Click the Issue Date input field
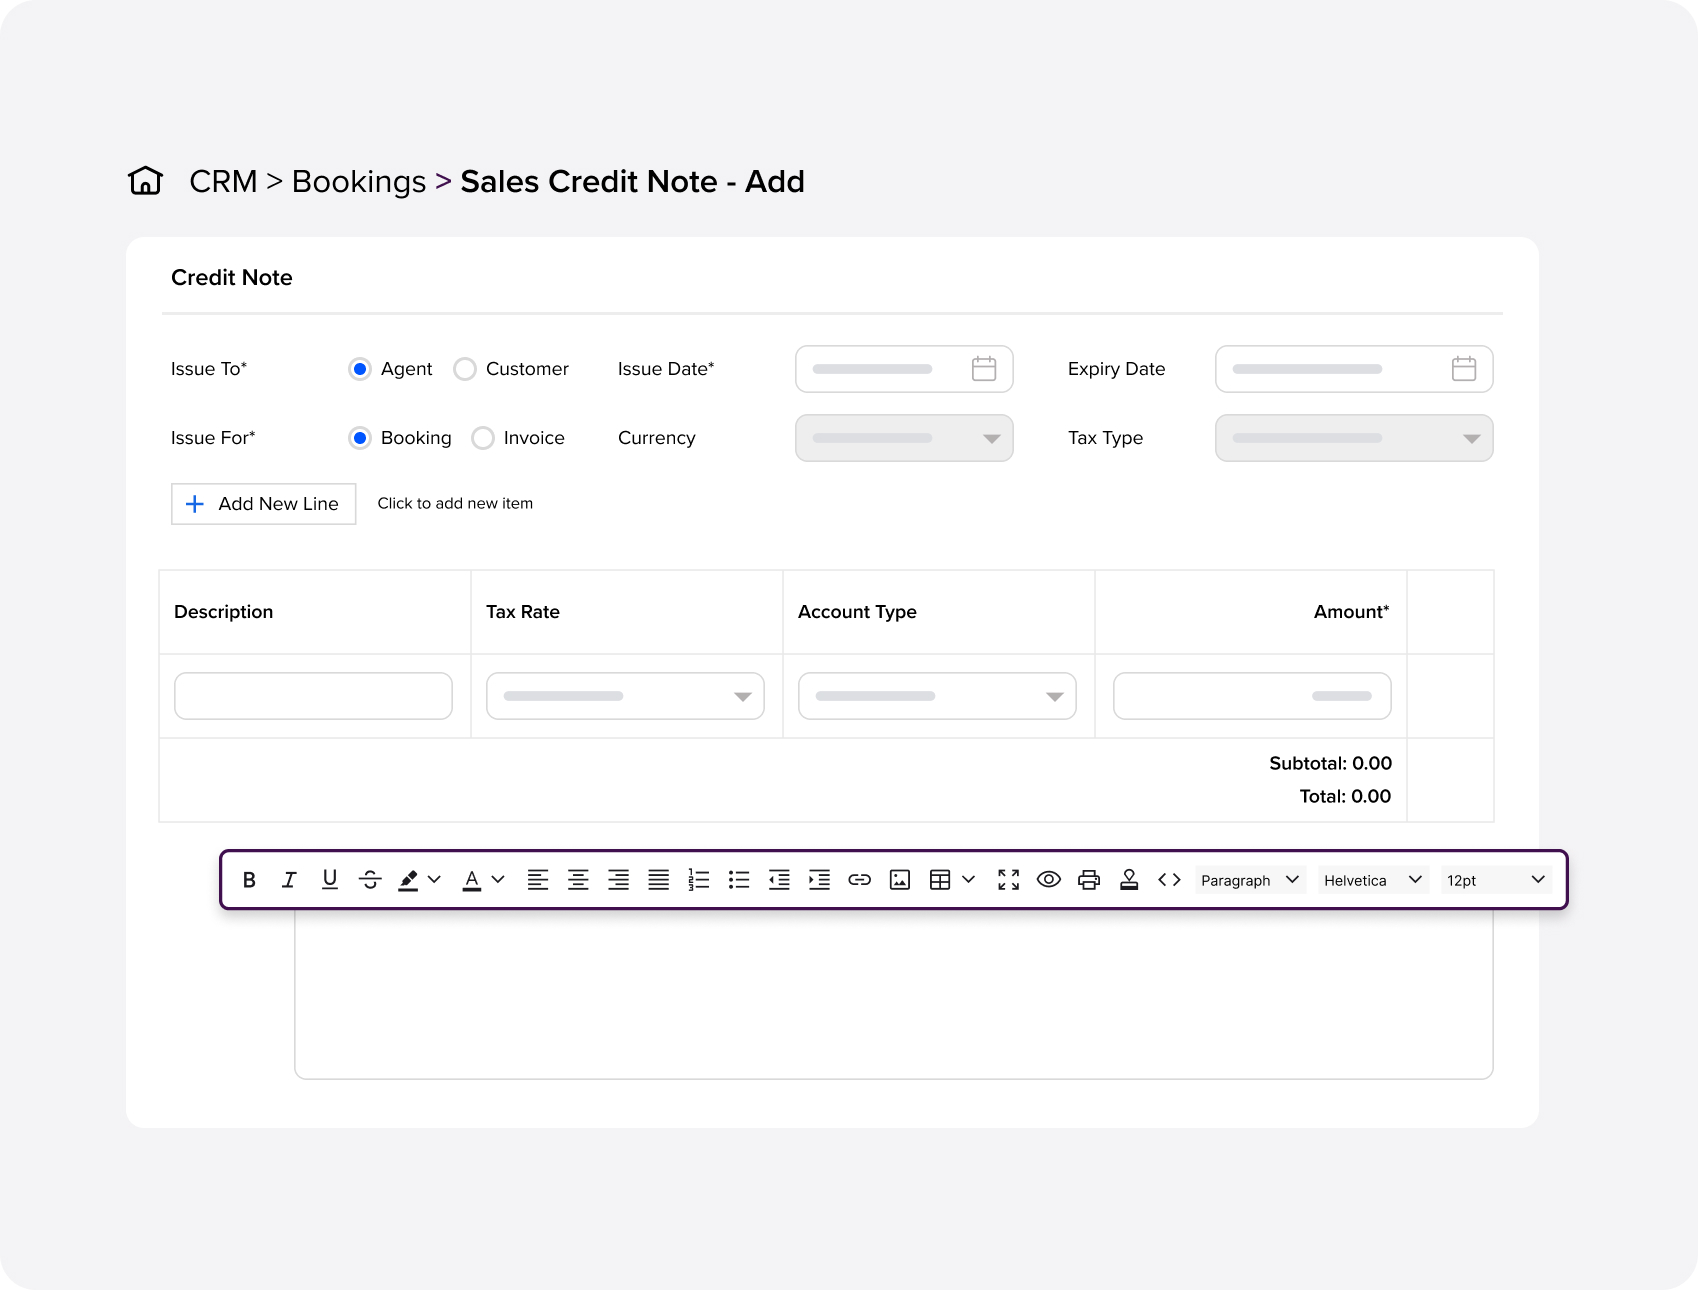 tap(904, 369)
